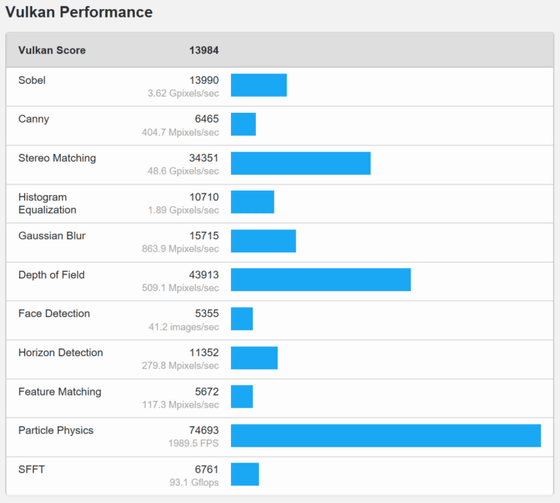Click the Canny score bar
Image resolution: width=560 pixels, height=503 pixels.
(x=243, y=124)
